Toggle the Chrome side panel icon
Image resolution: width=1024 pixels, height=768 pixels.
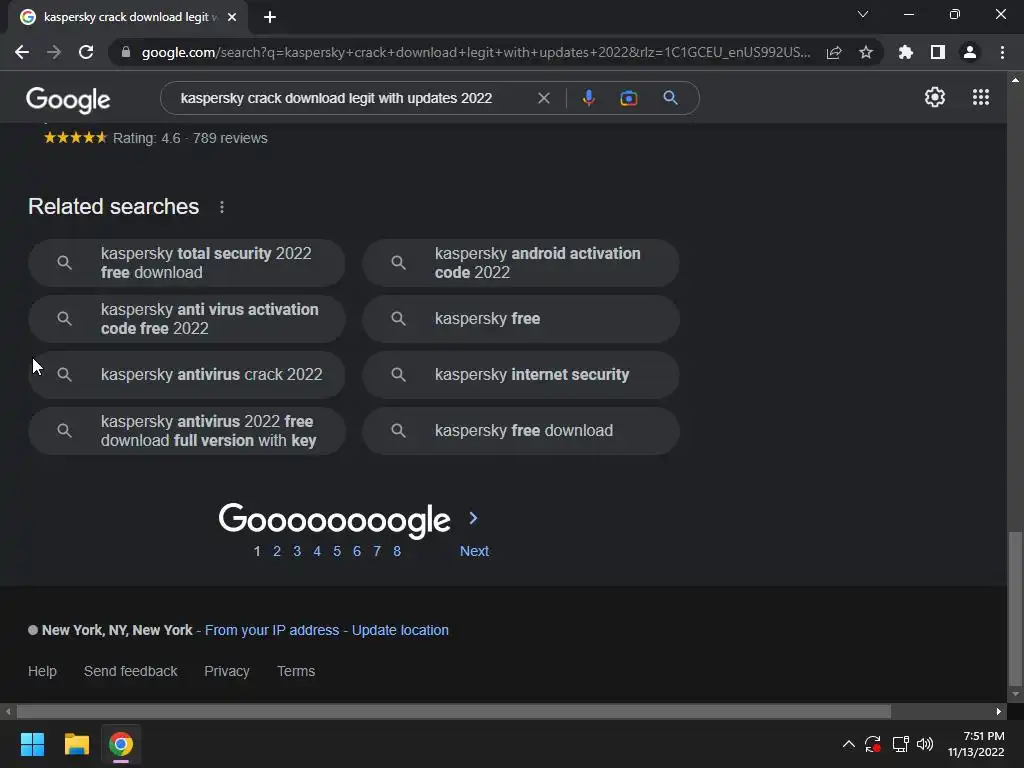click(938, 52)
